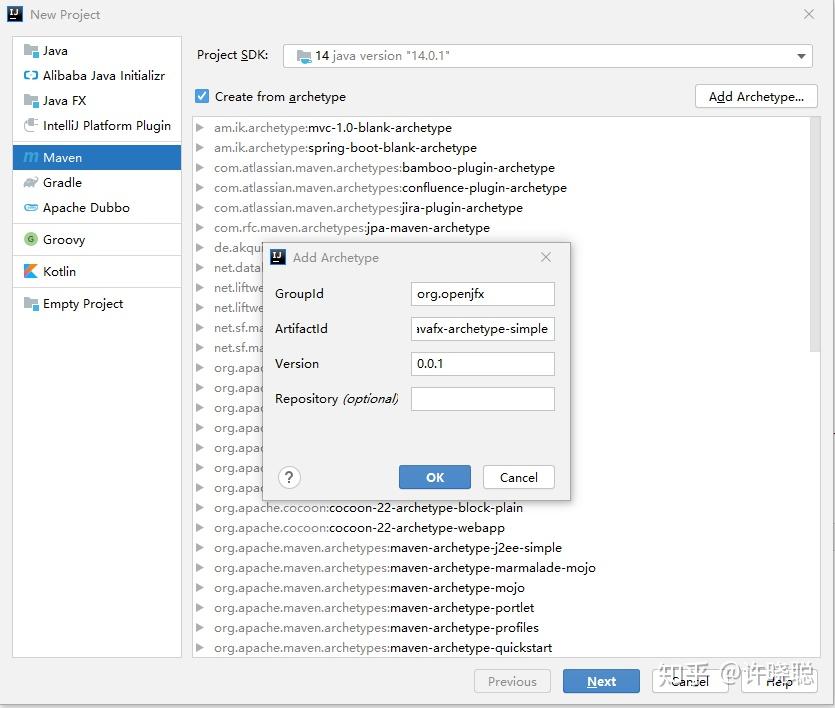The image size is (835, 708).
Task: Click the Previous button
Action: [x=512, y=681]
